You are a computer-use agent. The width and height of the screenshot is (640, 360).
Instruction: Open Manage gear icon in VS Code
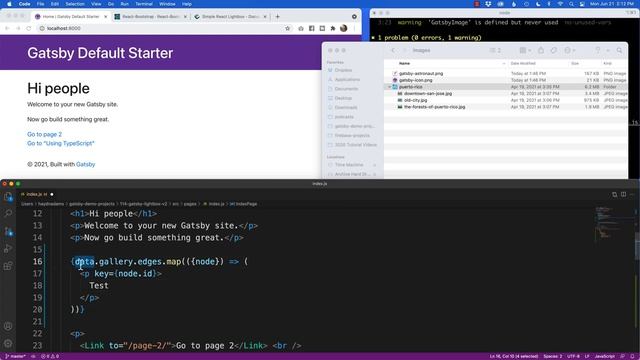8,343
